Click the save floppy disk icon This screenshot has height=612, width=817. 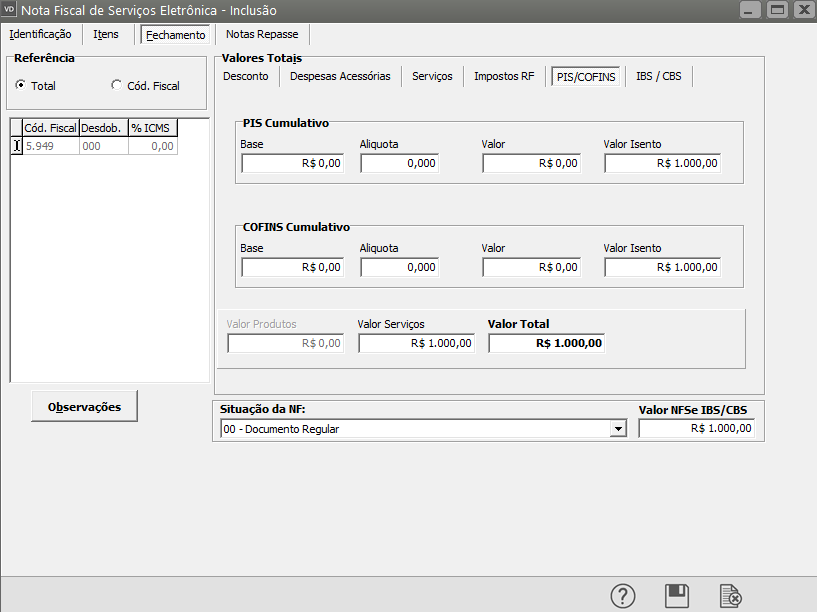pyautogui.click(x=677, y=596)
